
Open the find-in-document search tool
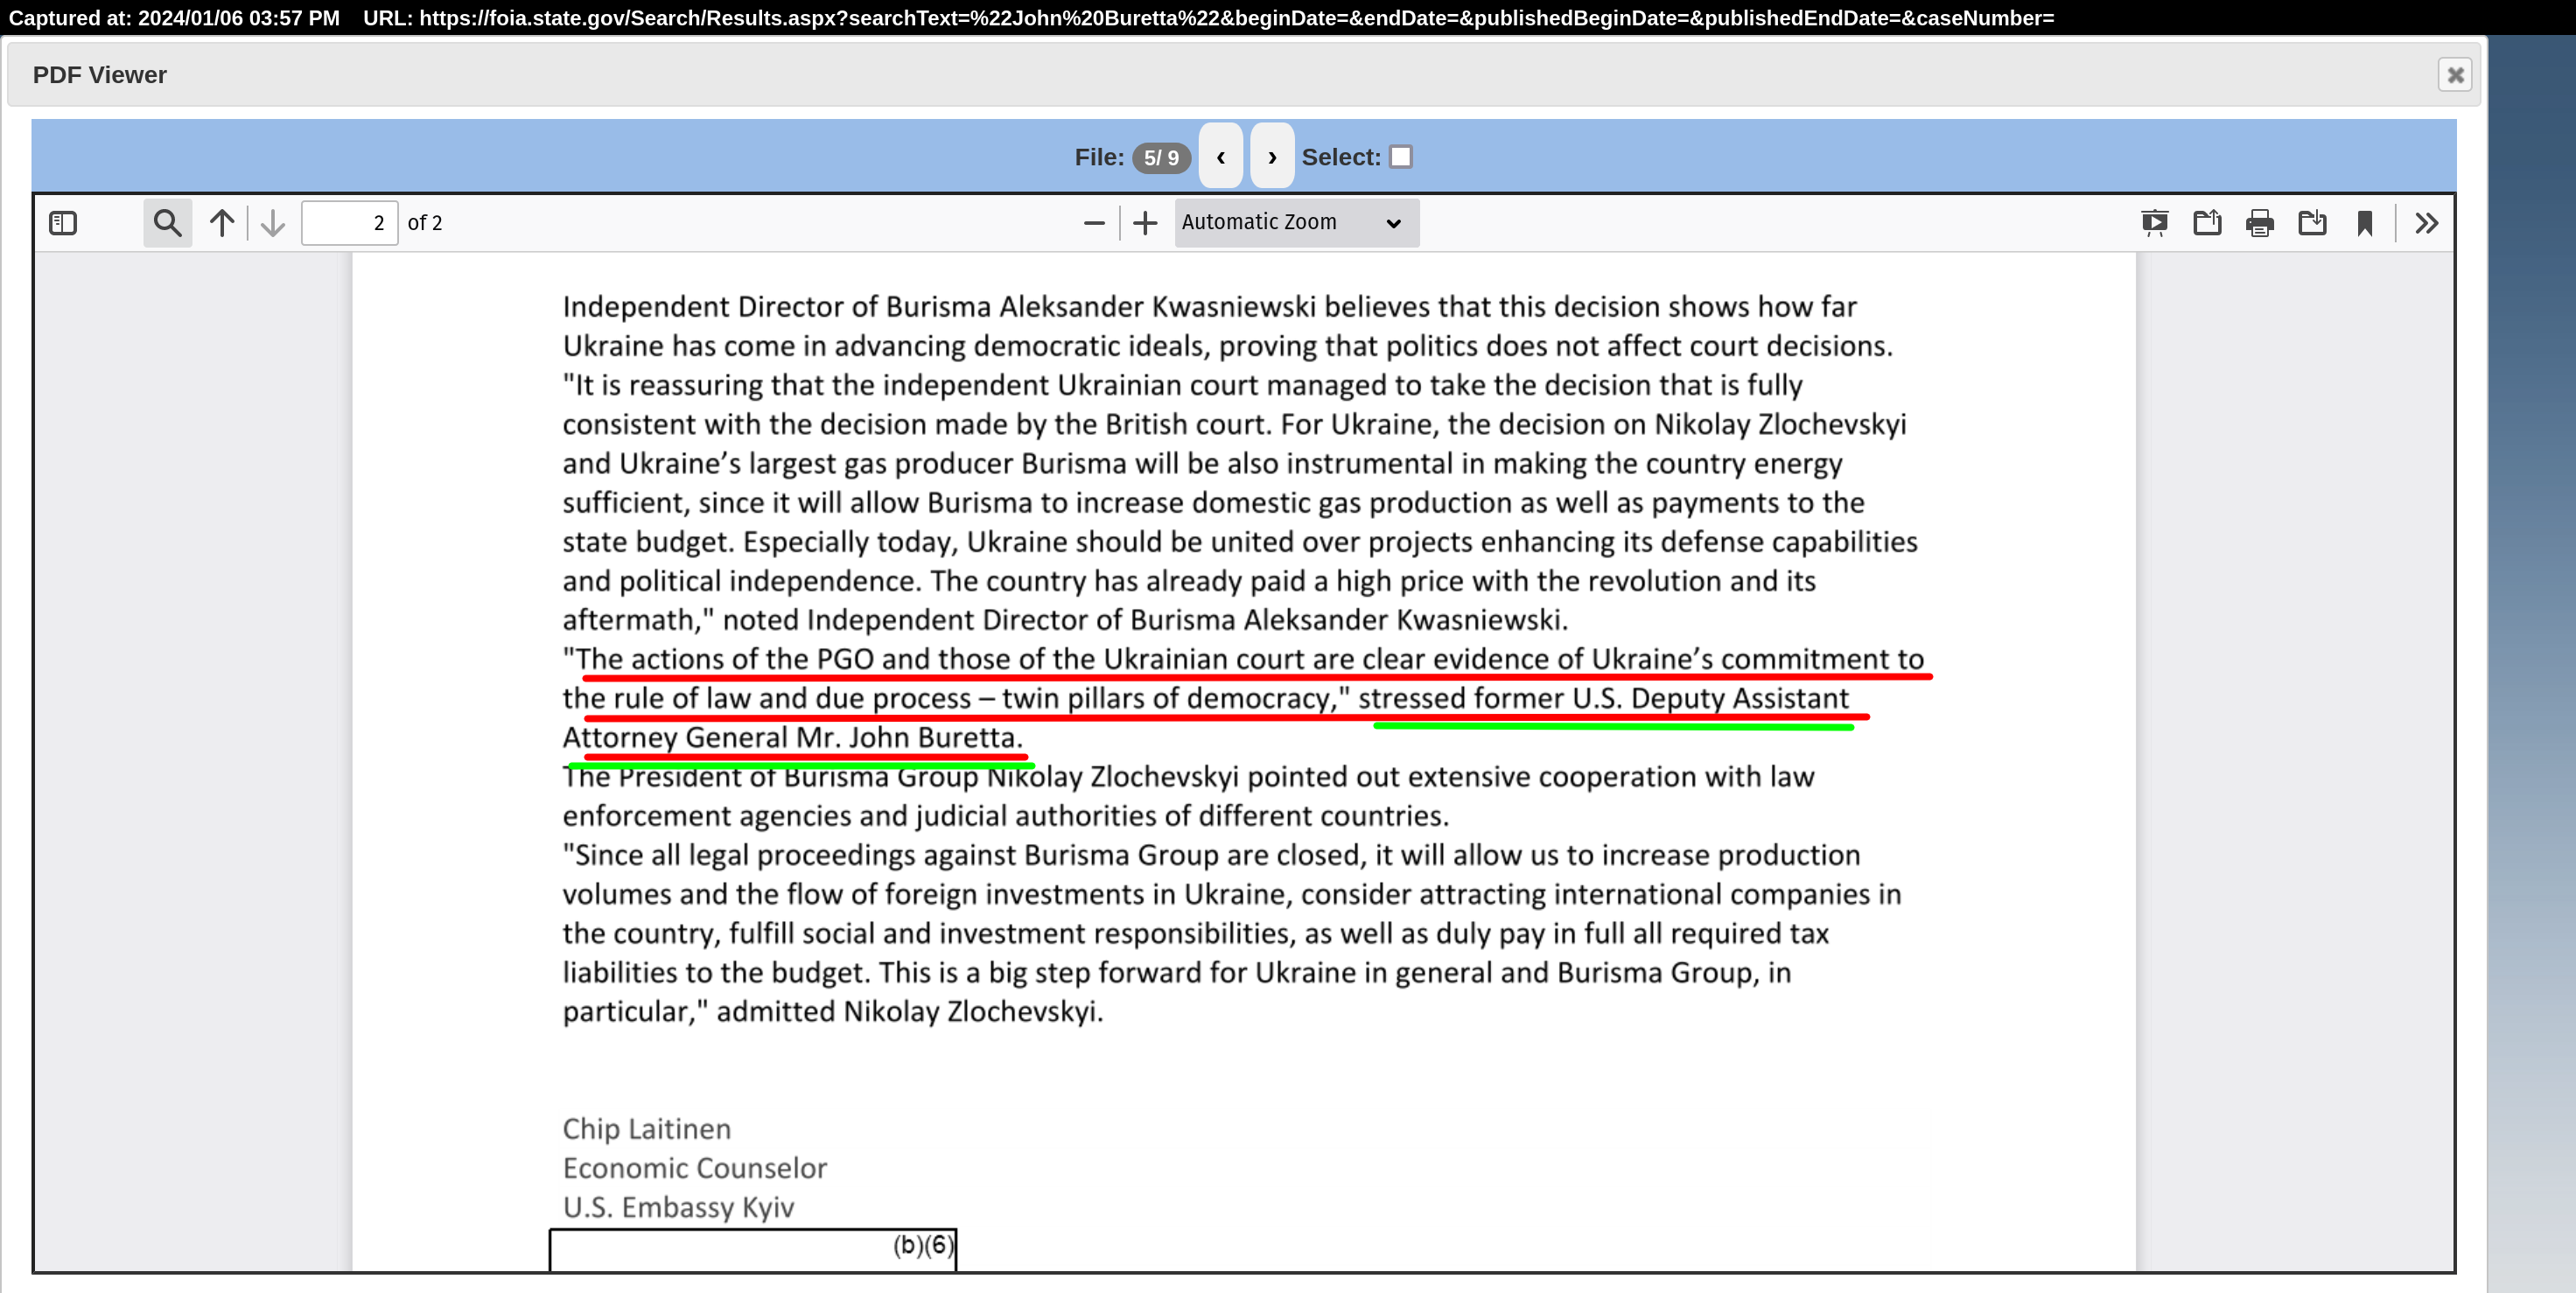168,223
